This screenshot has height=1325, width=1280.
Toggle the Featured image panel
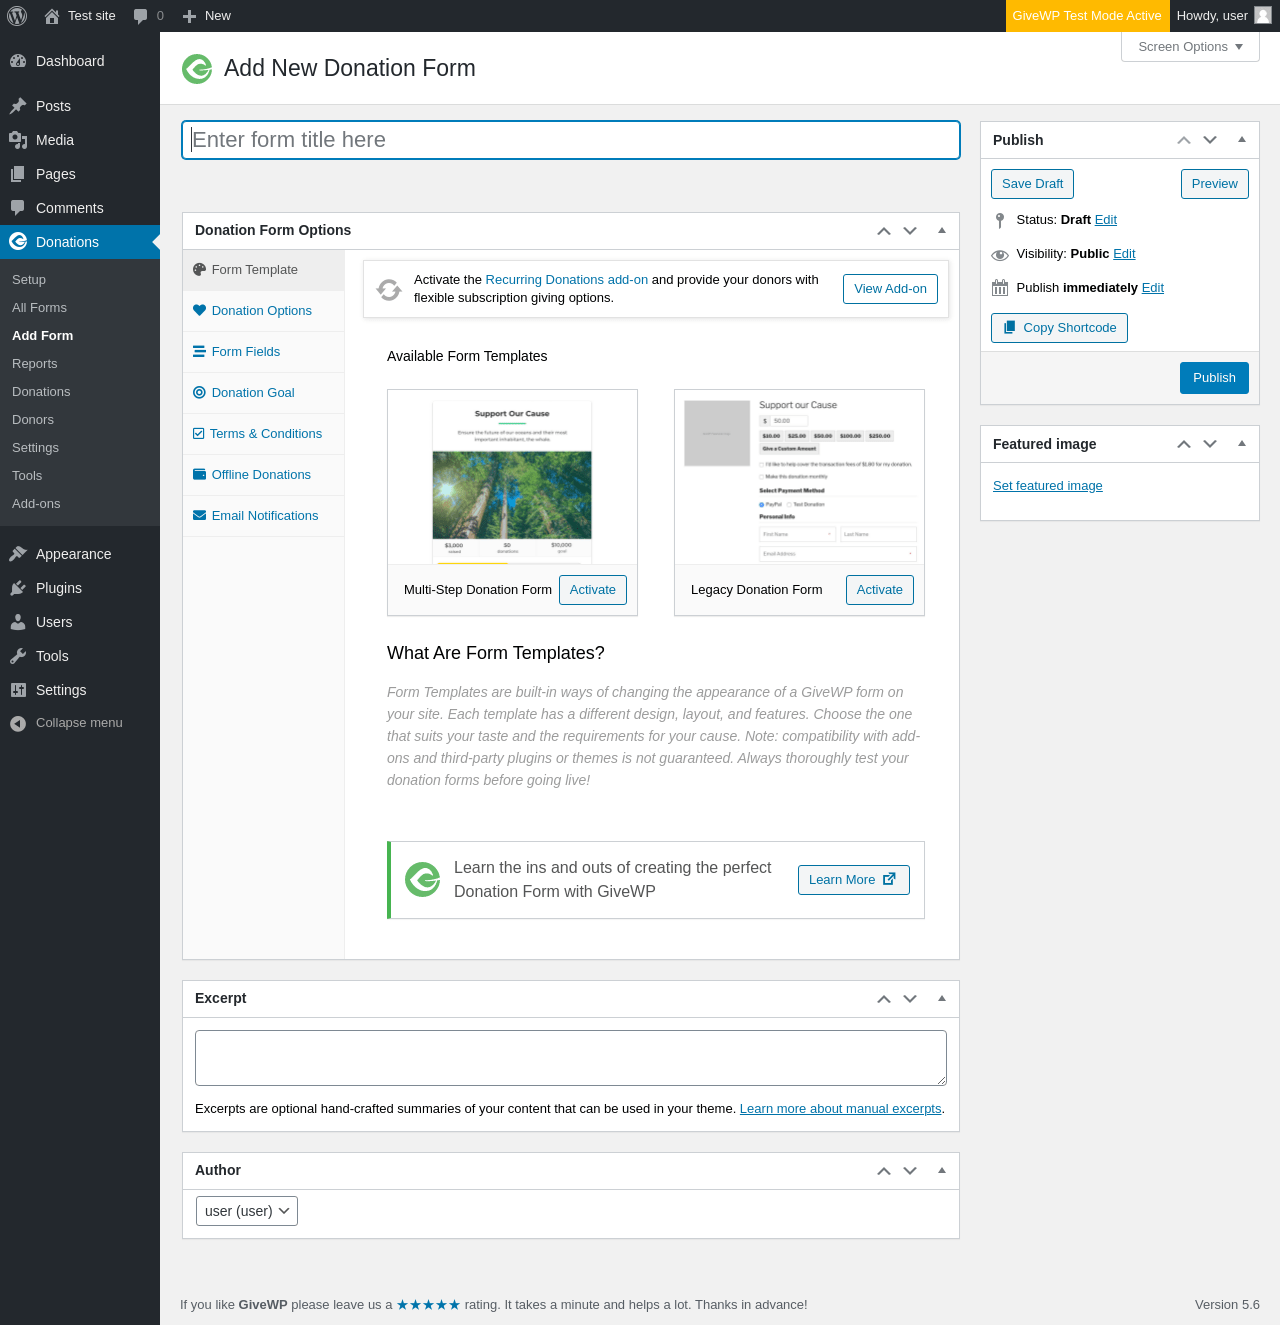1242,444
